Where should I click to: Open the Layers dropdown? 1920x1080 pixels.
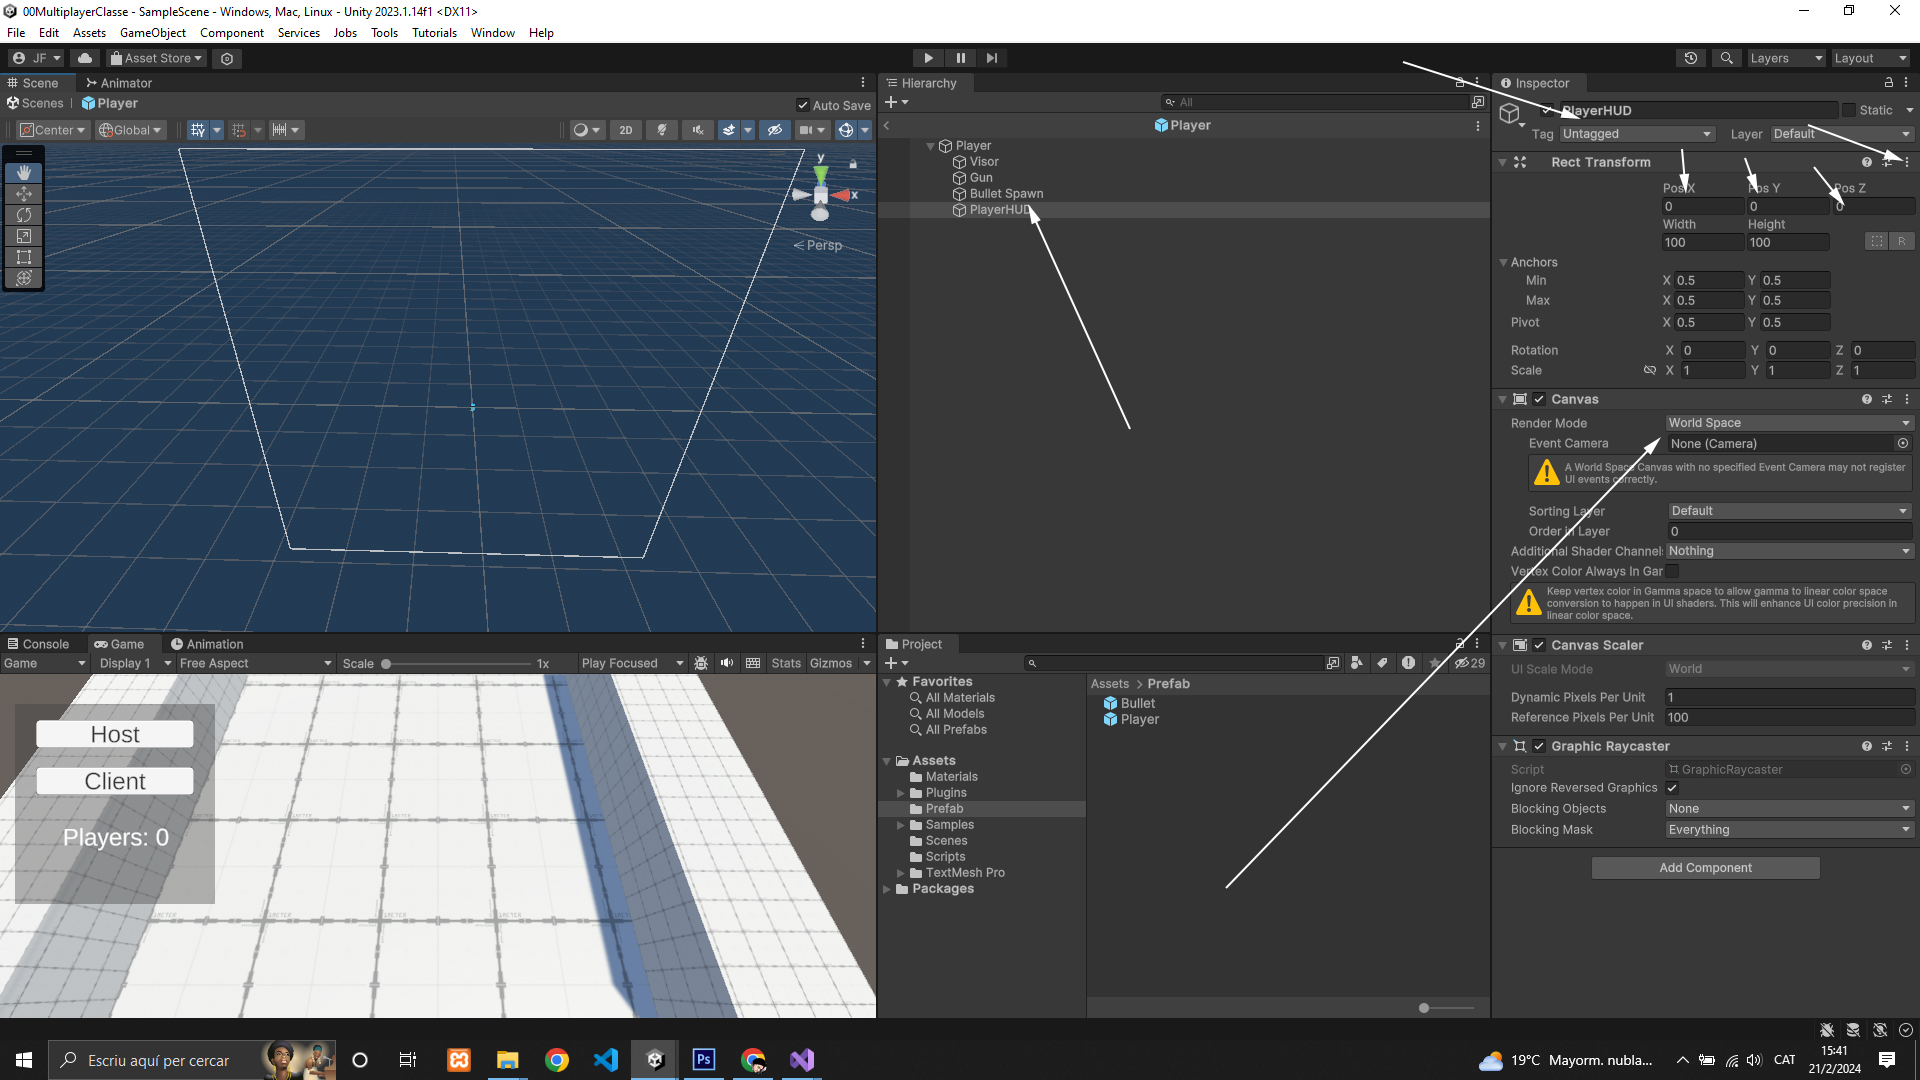tap(1786, 58)
